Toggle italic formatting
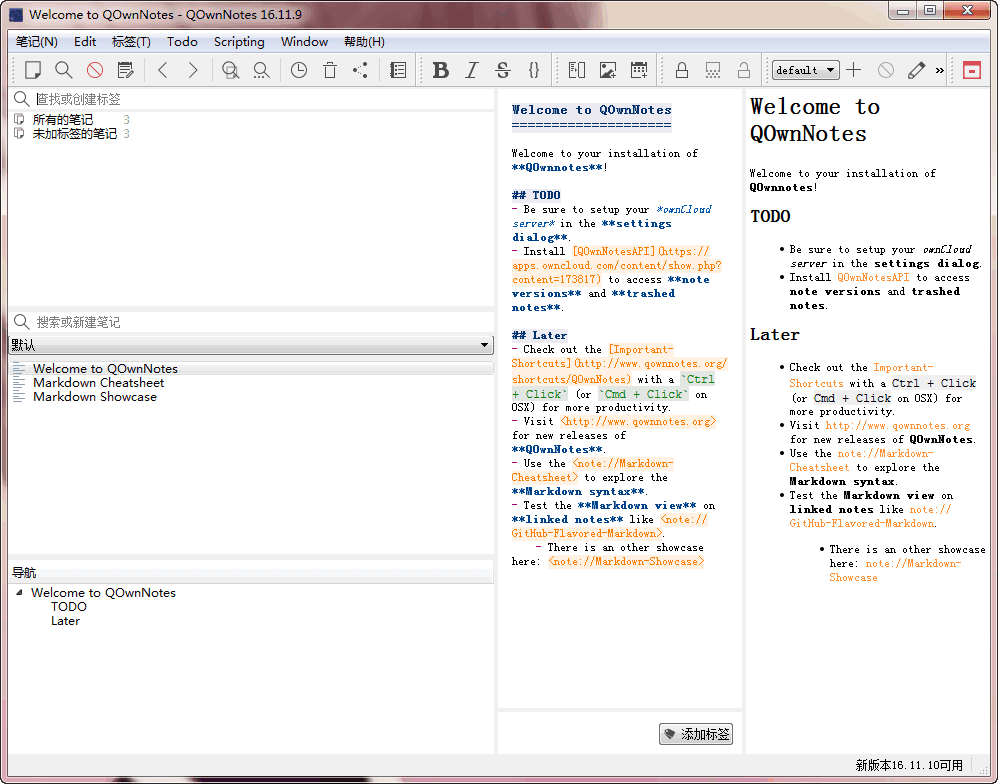 pyautogui.click(x=472, y=70)
